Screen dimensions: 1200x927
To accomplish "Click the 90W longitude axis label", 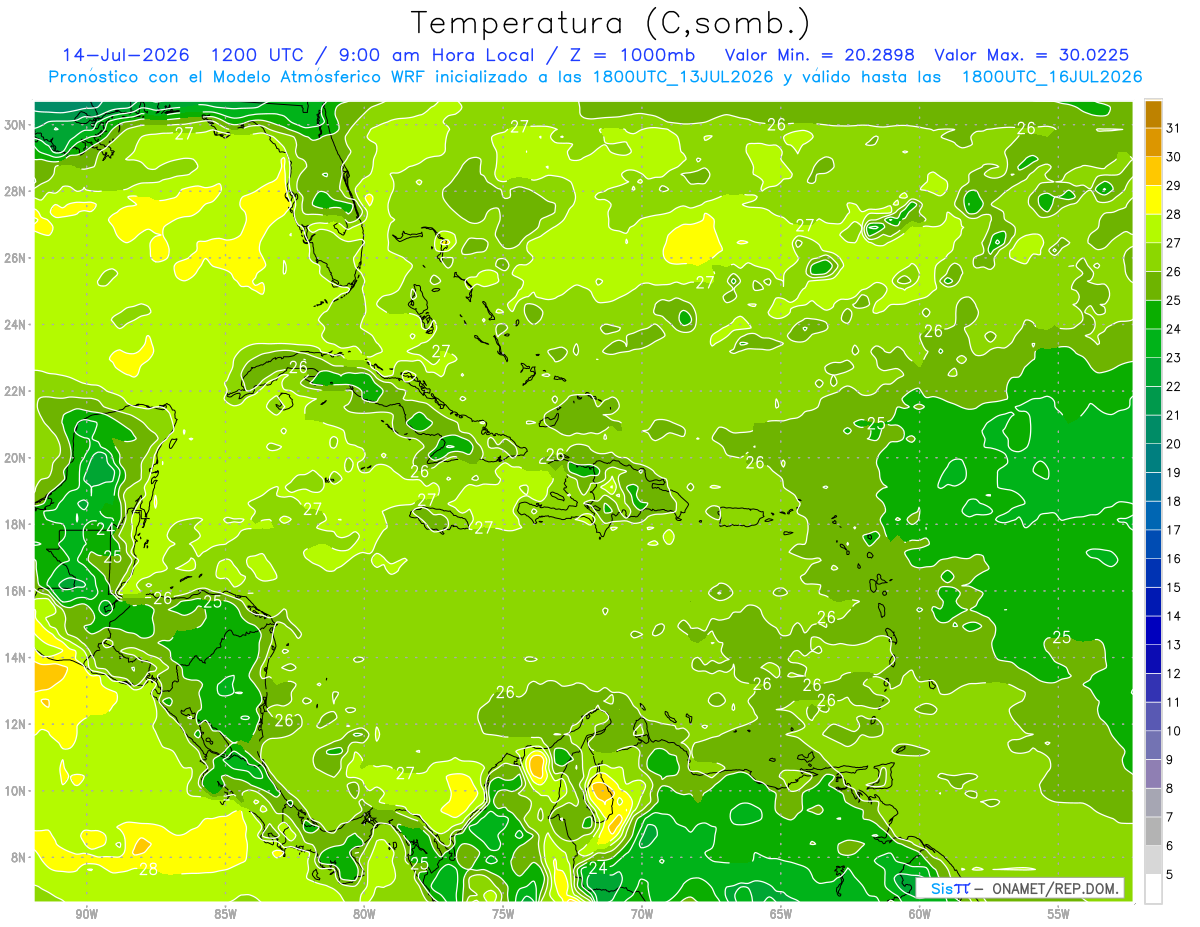I will click(x=86, y=914).
